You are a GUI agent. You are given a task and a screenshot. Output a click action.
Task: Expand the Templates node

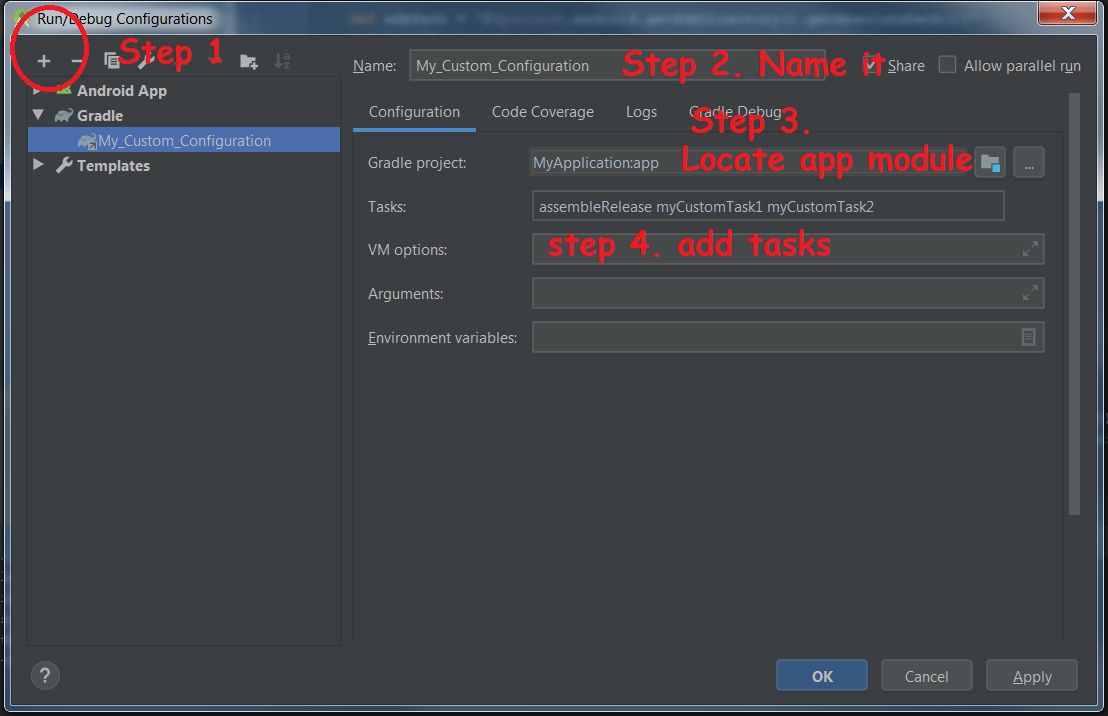tap(38, 165)
